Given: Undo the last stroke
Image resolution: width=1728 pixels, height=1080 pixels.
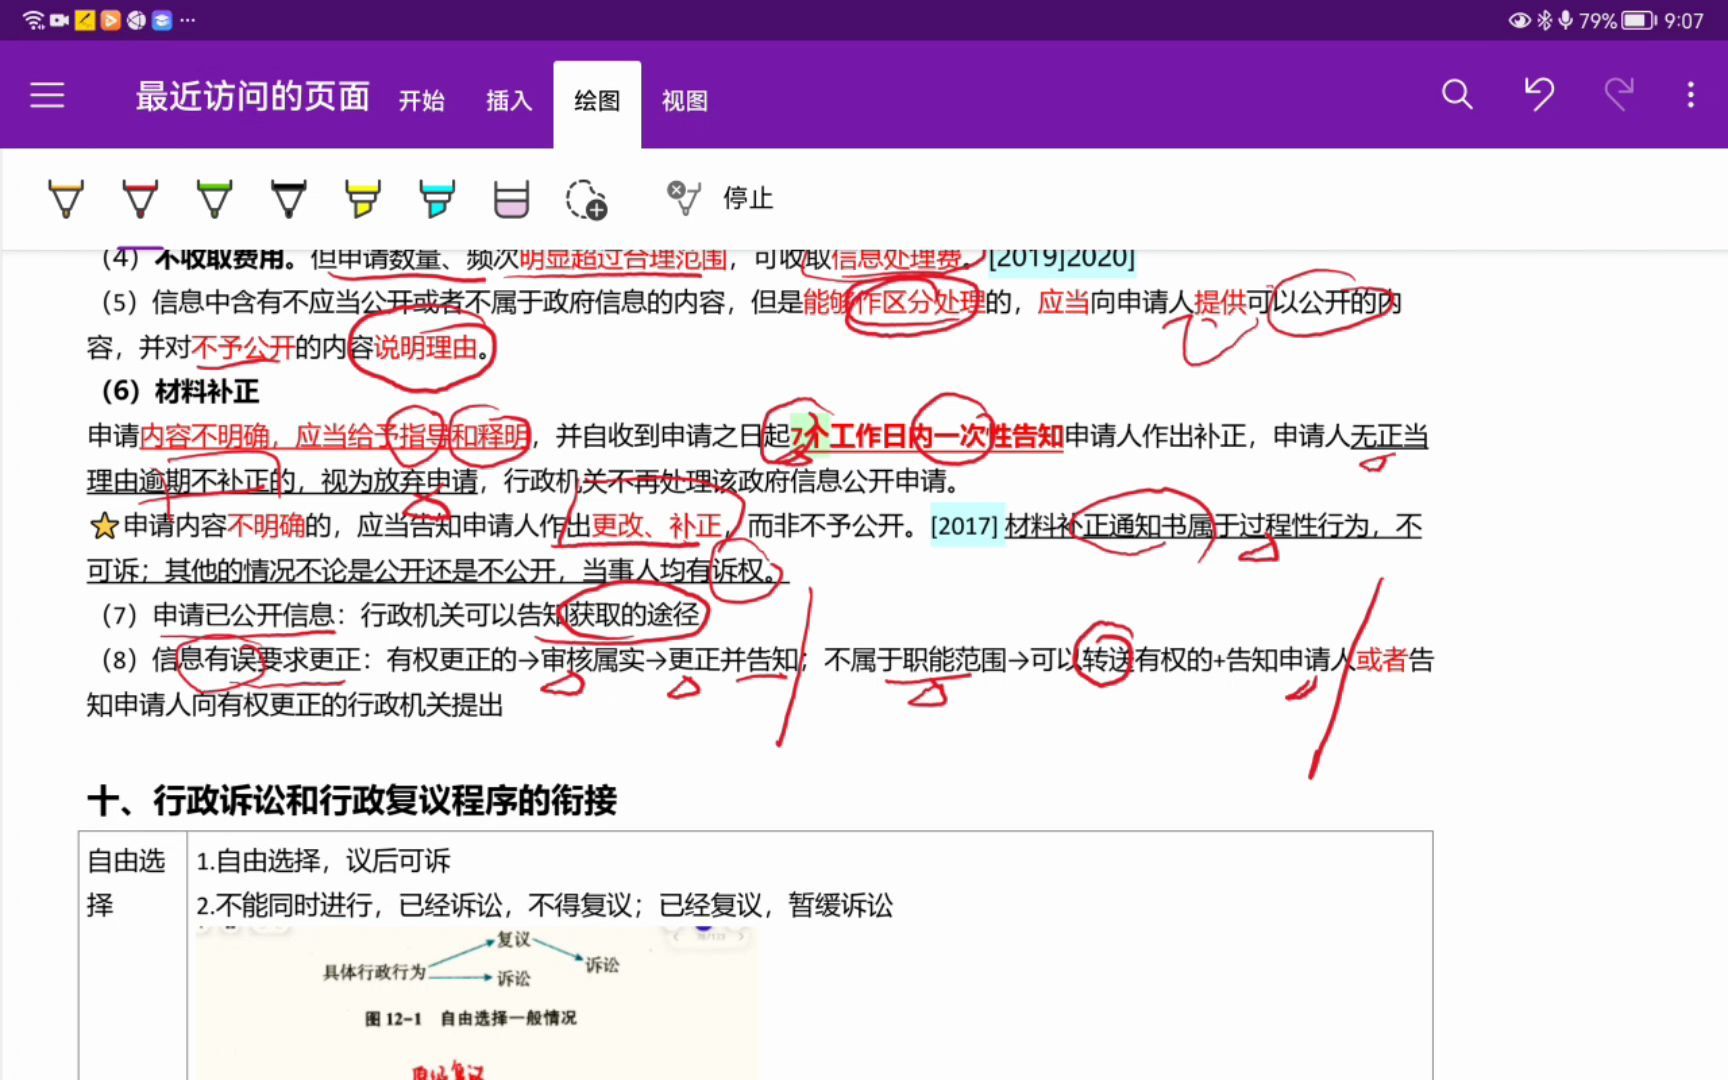Looking at the screenshot, I should tap(1539, 95).
